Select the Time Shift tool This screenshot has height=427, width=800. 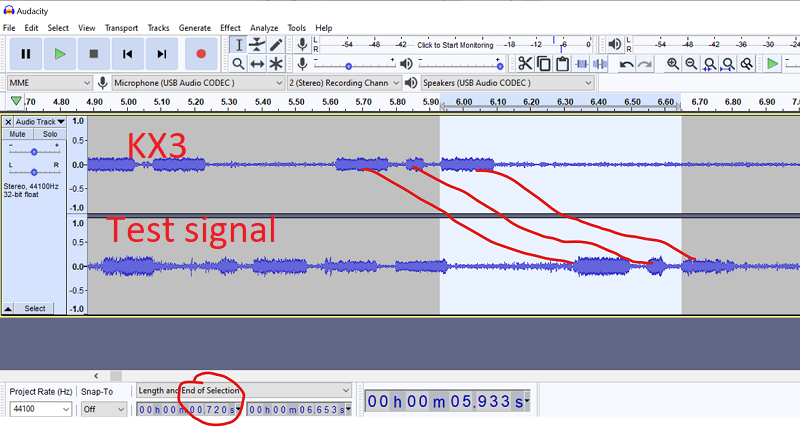click(x=257, y=64)
